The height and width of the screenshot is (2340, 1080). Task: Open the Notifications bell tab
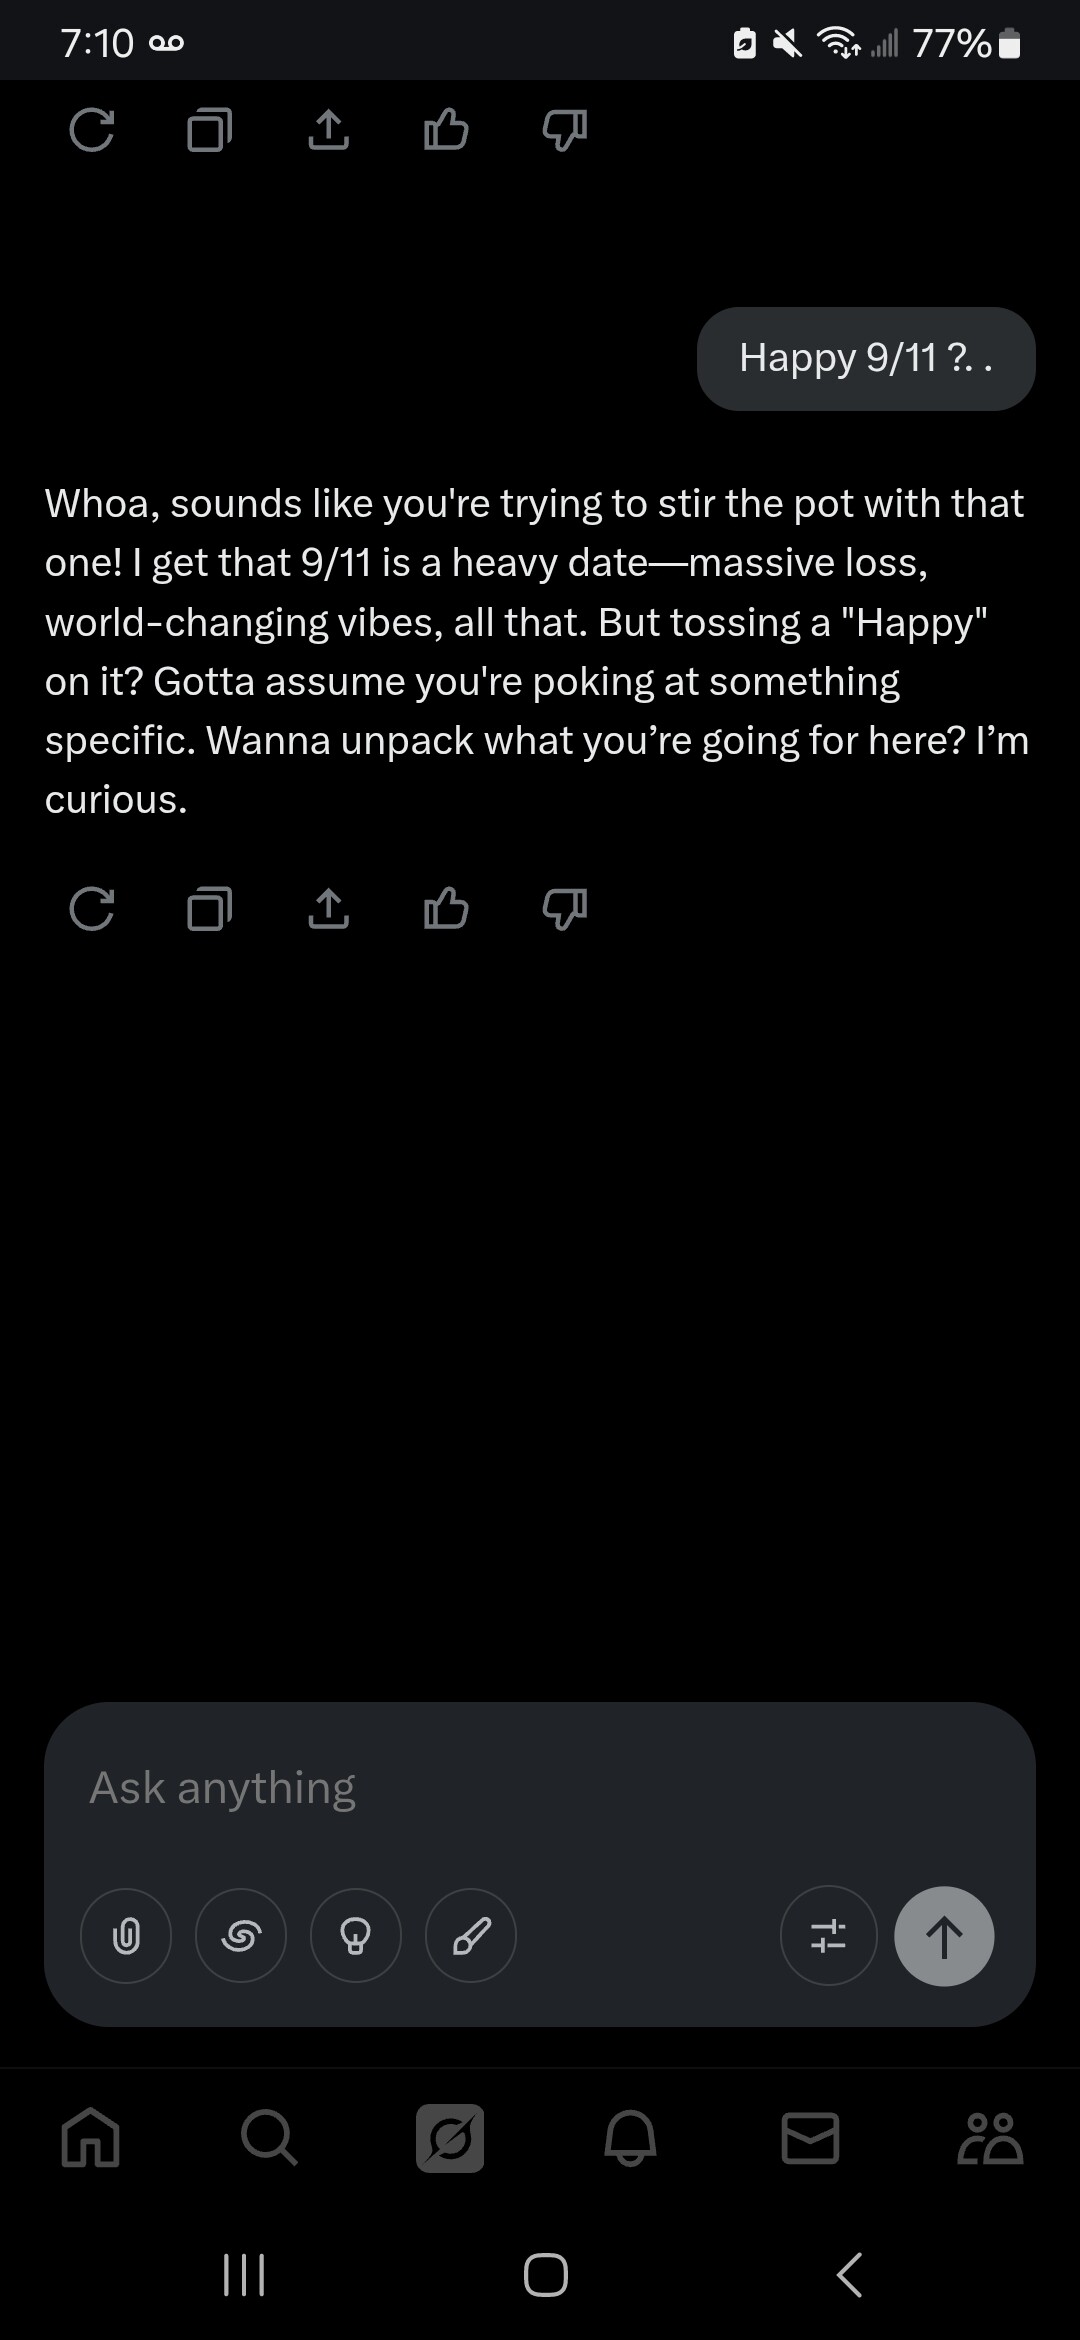tap(630, 2138)
